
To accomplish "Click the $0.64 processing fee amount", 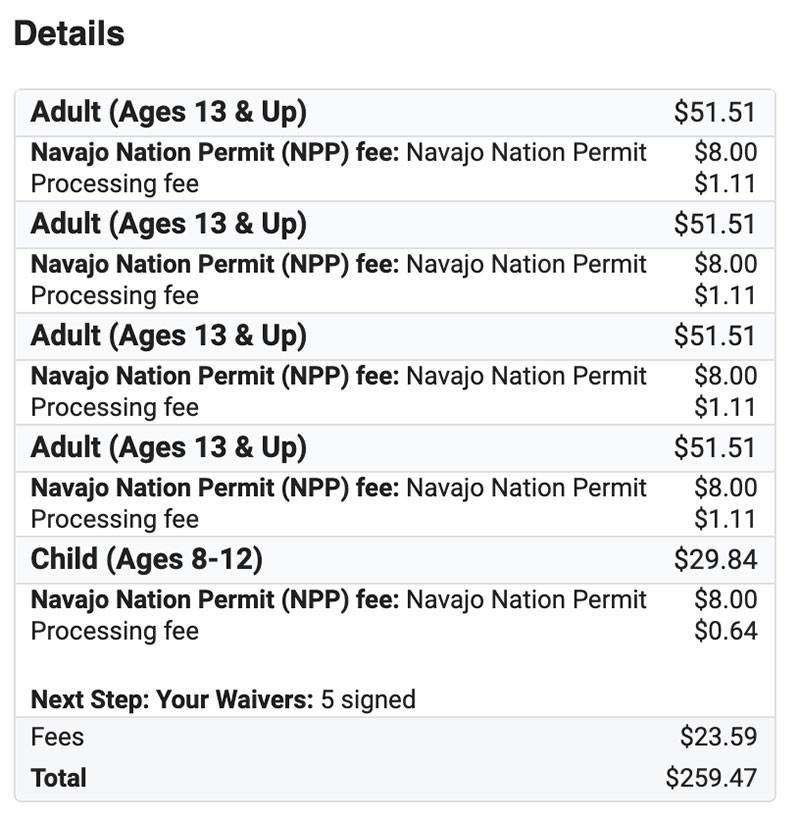I will pyautogui.click(x=726, y=631).
